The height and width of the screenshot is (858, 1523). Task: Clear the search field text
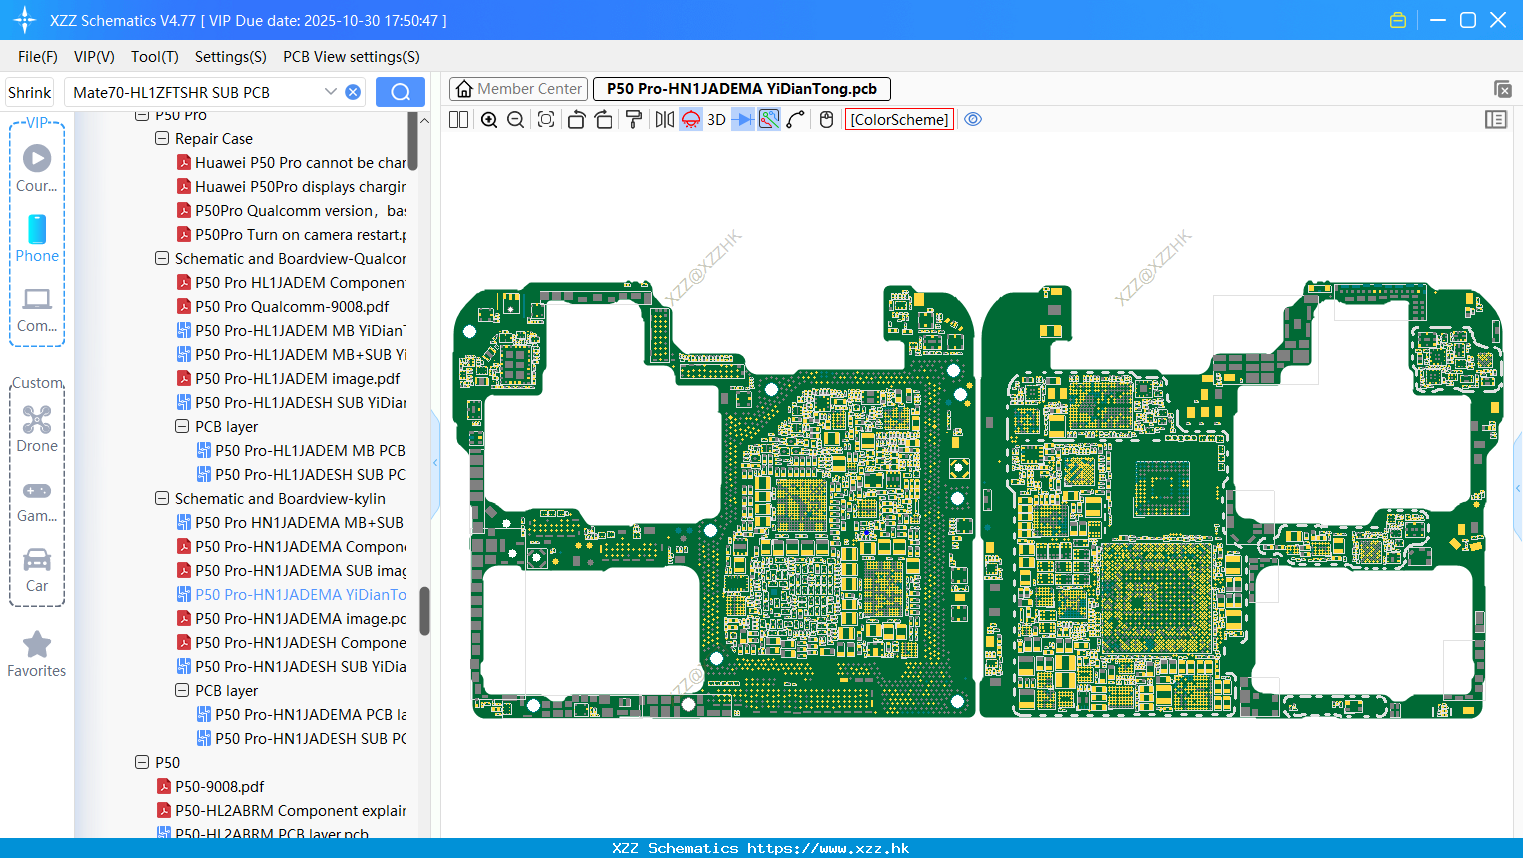point(353,92)
